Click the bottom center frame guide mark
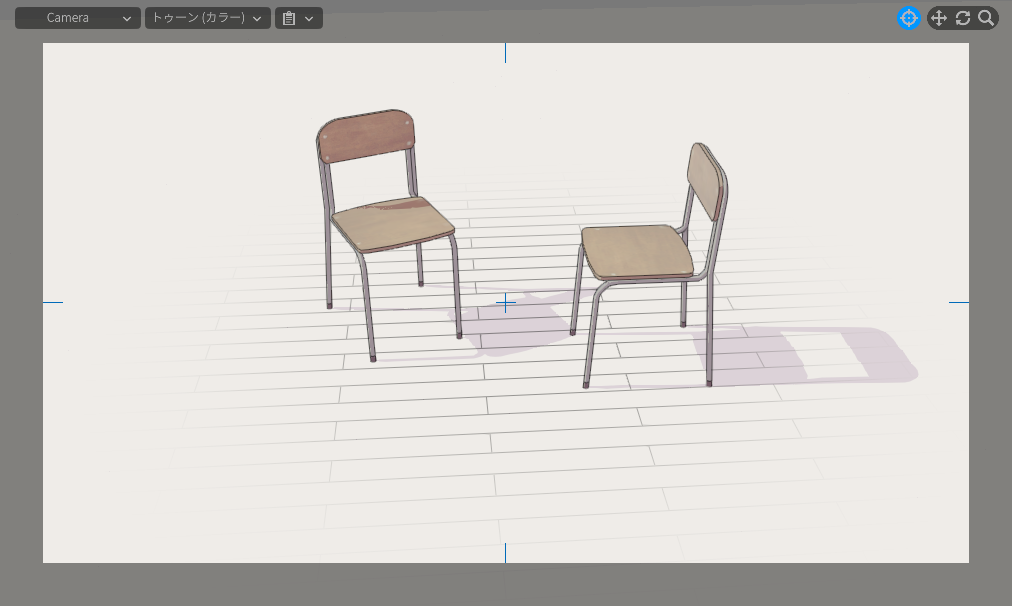 [505, 552]
